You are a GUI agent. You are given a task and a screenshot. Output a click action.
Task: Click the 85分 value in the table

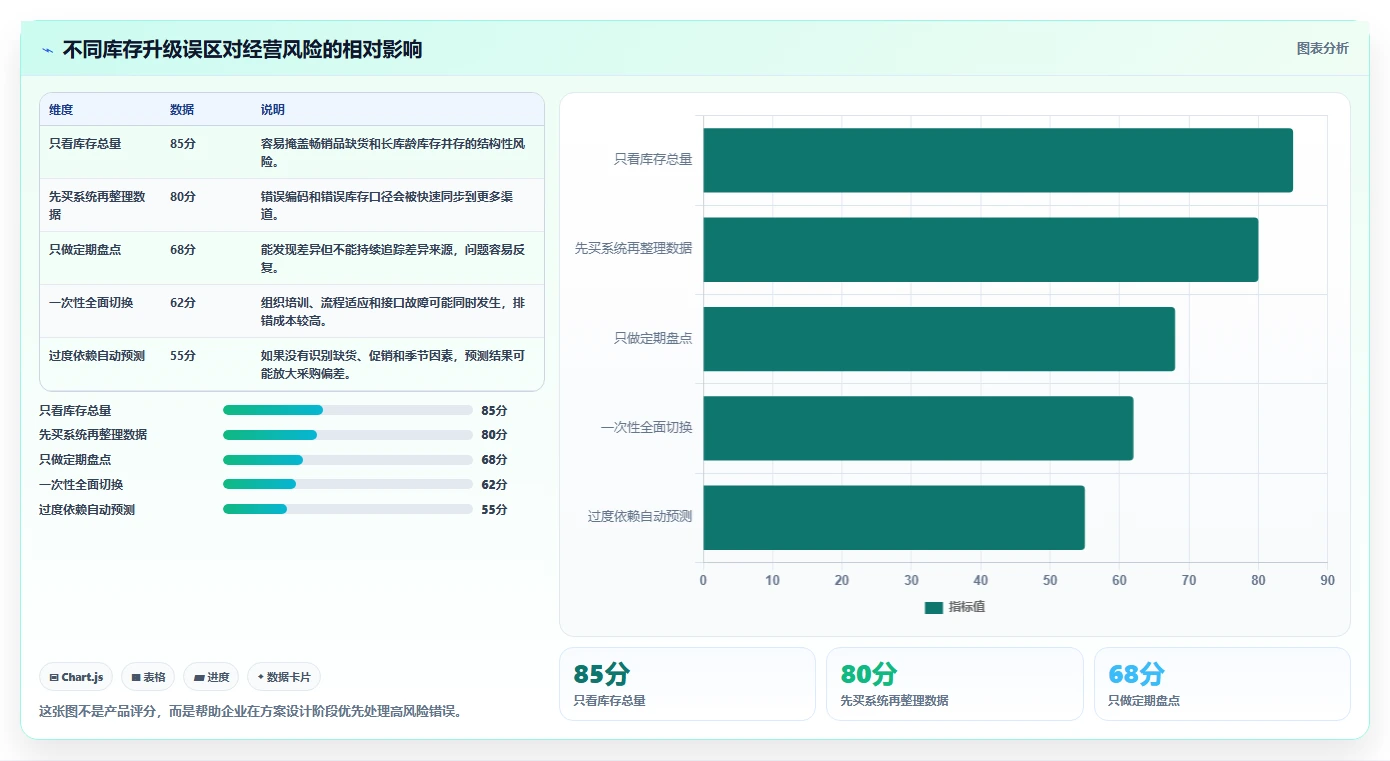tap(183, 144)
